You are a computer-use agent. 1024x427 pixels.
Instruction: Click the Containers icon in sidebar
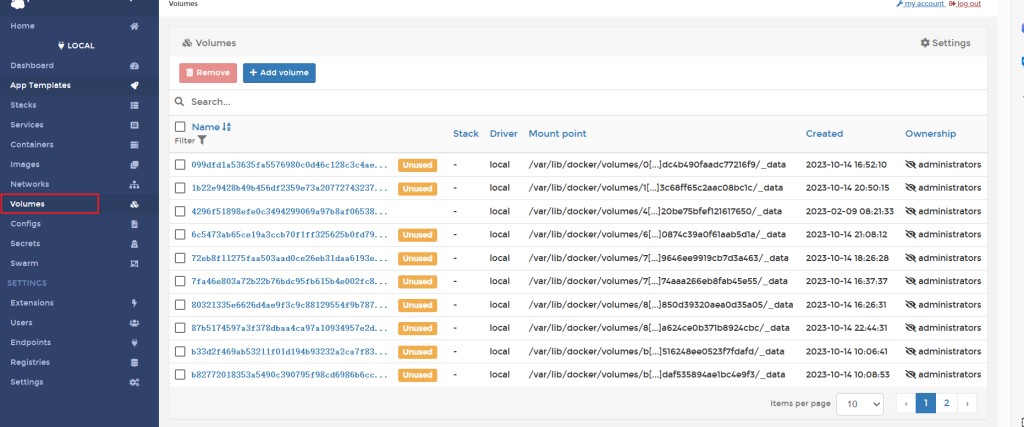134,145
